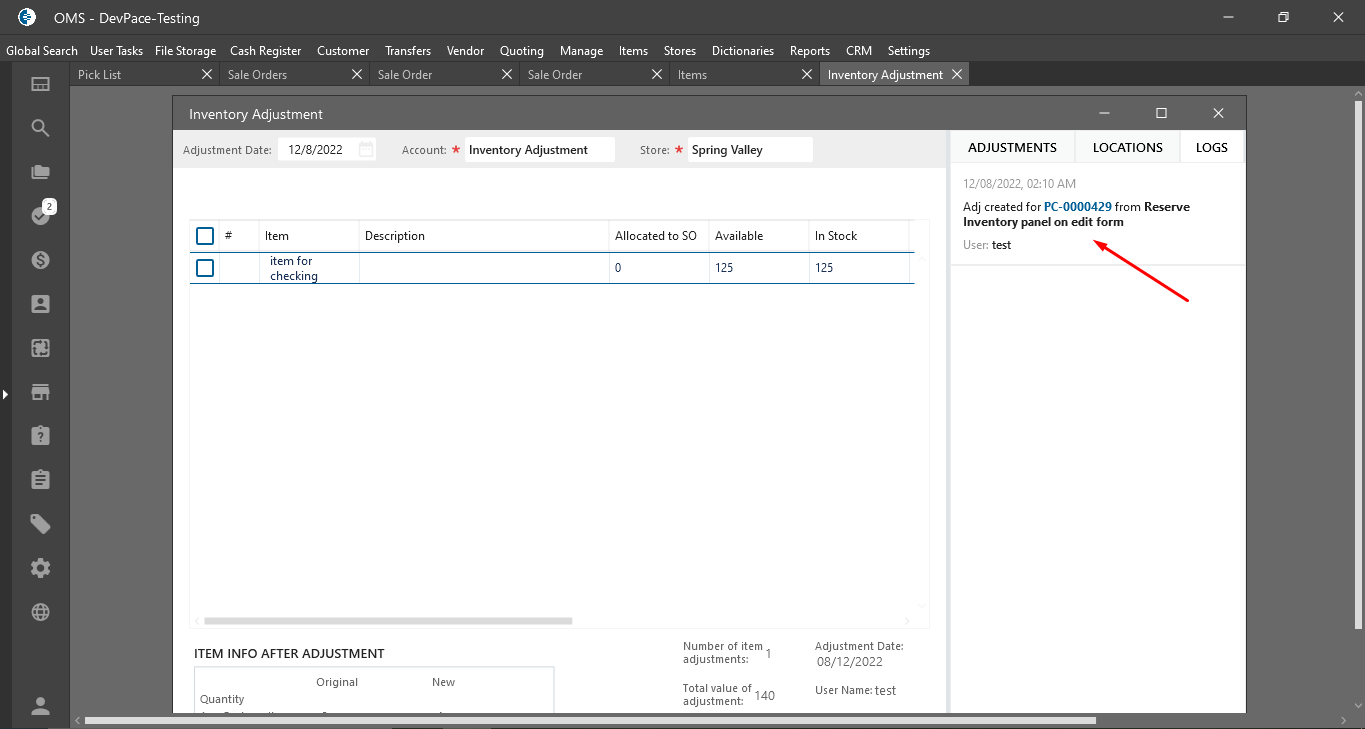Expand the sidebar using the left edge arrow
1365x729 pixels.
5,395
